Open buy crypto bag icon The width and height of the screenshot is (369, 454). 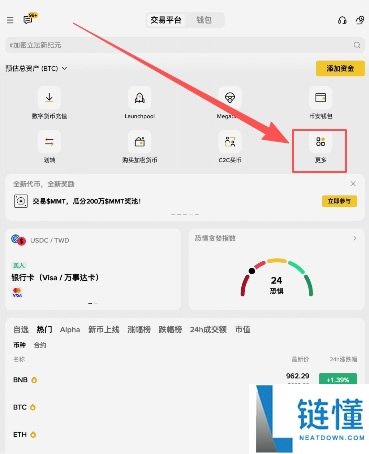tap(139, 142)
